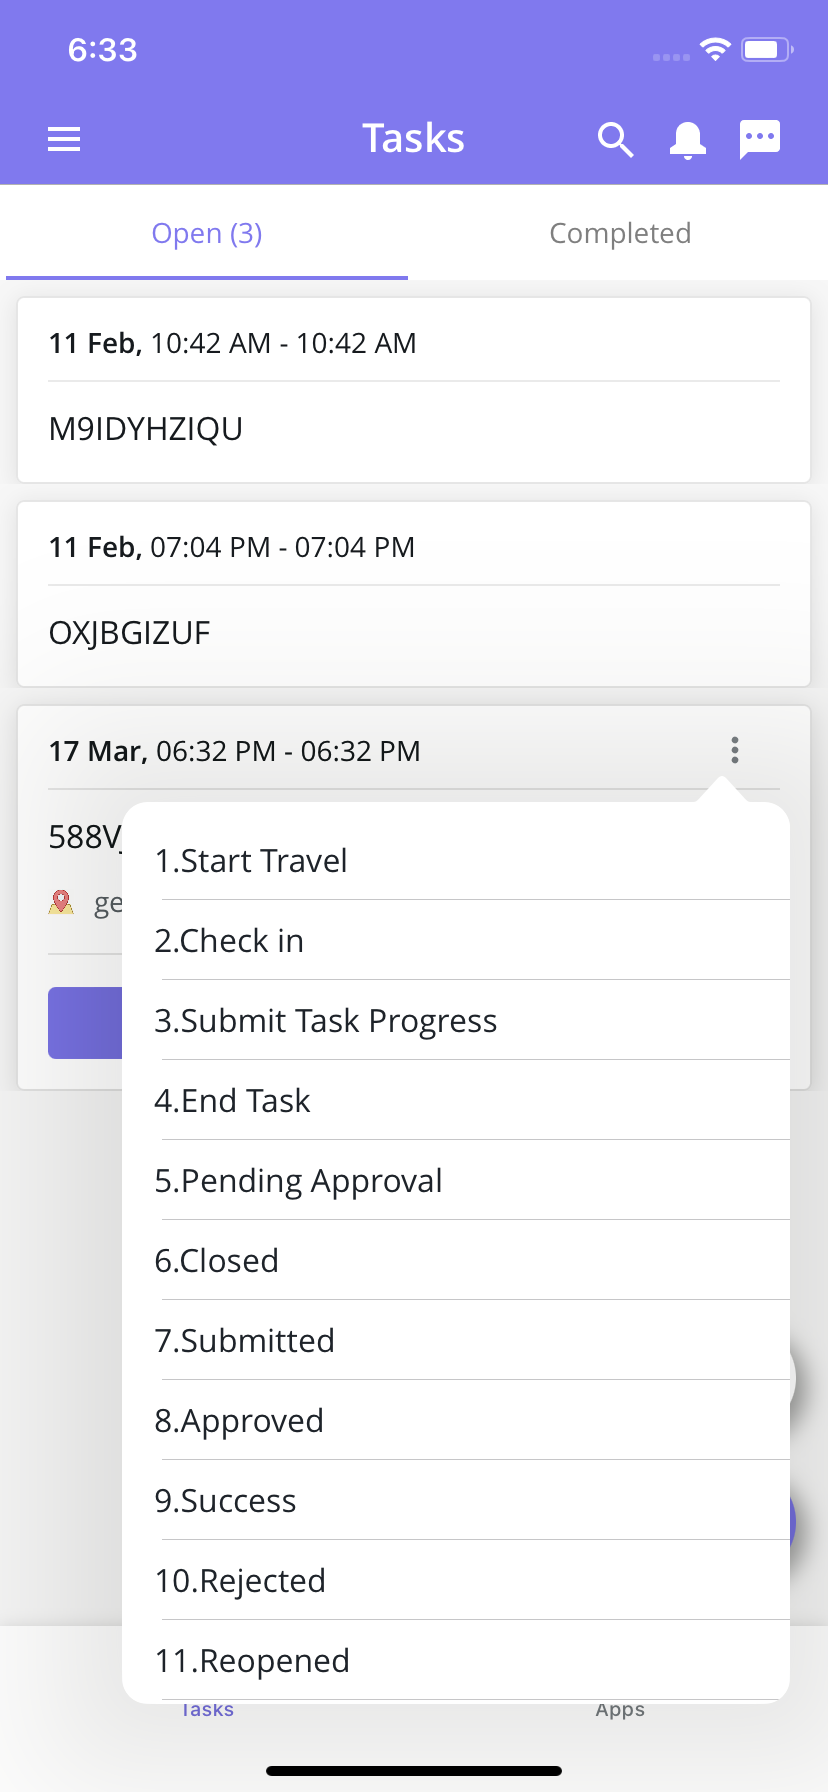Screen dimensions: 828x1792
Task: Tap the search magnifier icon
Action: (x=615, y=140)
